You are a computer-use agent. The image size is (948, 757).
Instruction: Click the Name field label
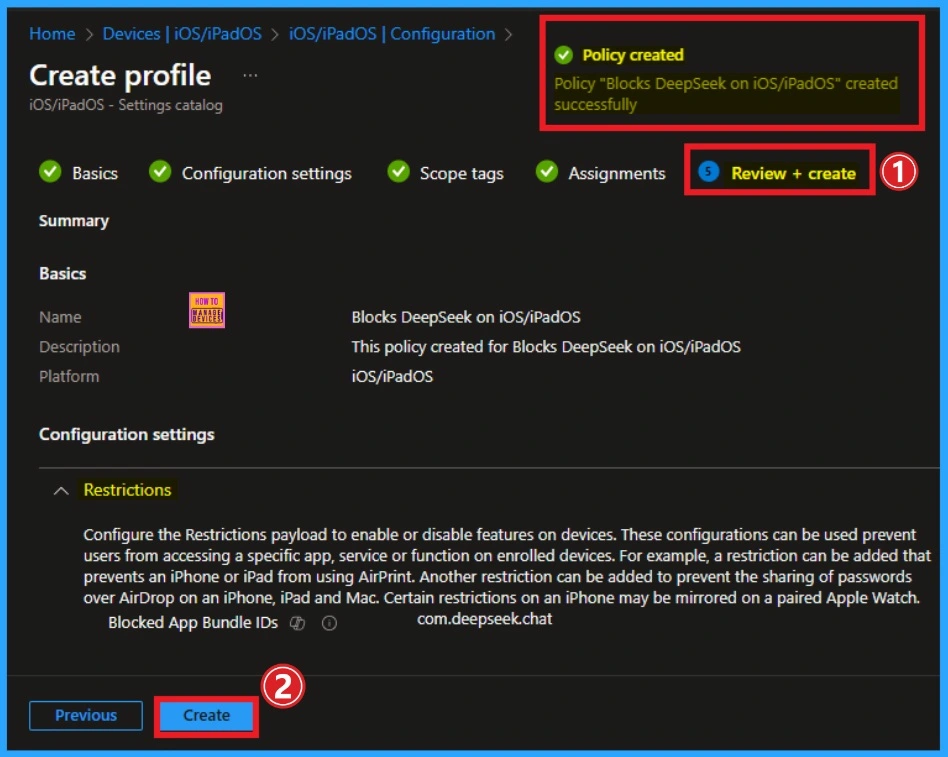[x=60, y=317]
